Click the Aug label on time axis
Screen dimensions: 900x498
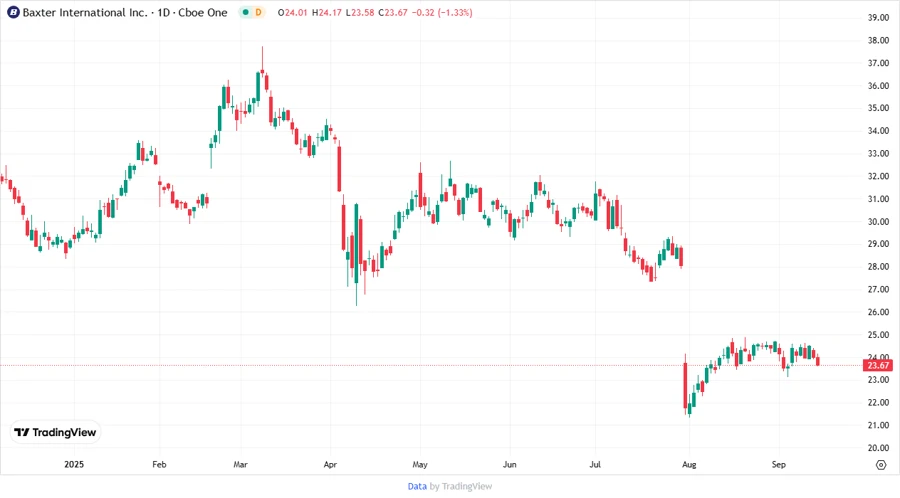(689, 464)
